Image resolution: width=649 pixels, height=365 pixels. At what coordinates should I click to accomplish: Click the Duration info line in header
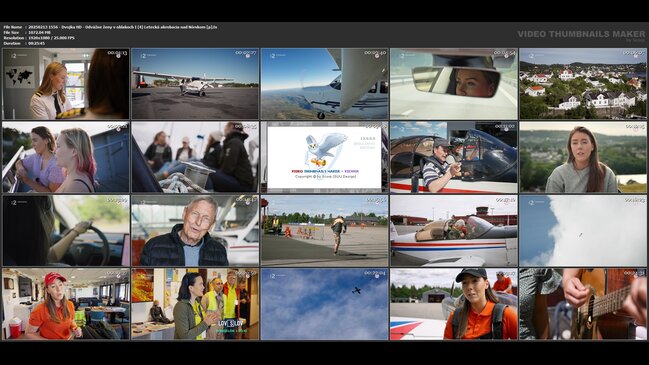pyautogui.click(x=24, y=43)
